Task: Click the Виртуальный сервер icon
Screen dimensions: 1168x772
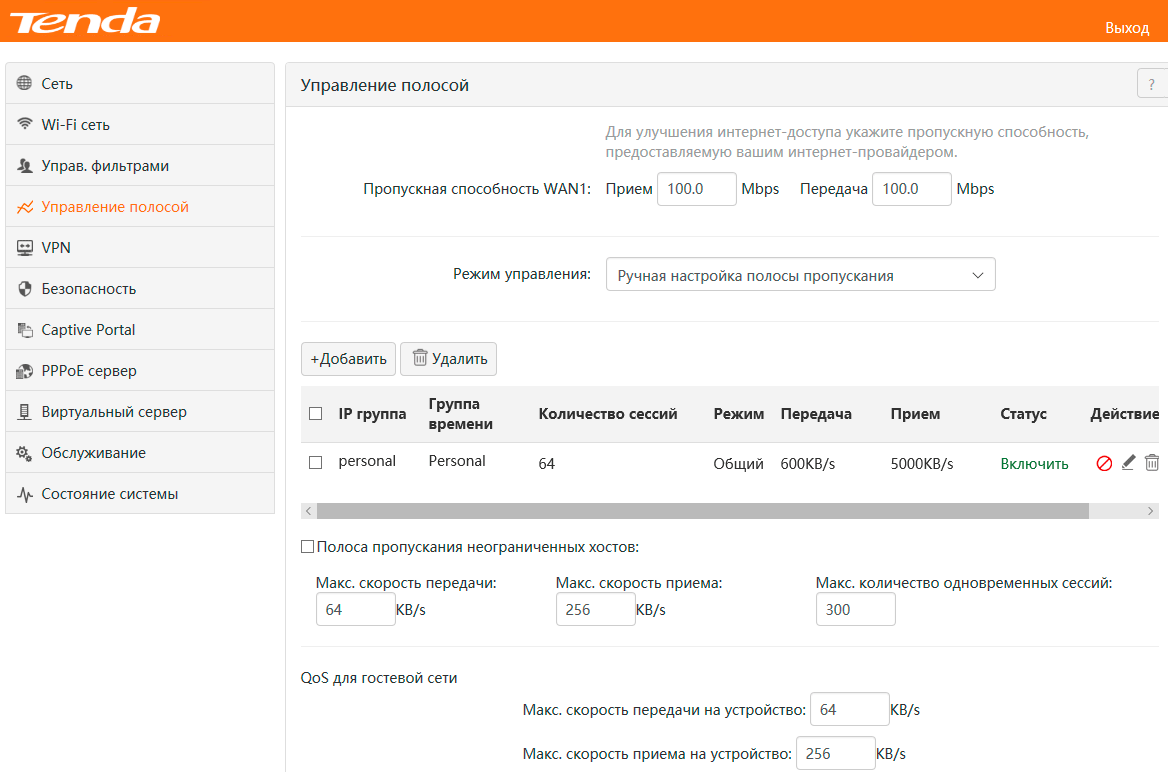Action: pos(25,411)
